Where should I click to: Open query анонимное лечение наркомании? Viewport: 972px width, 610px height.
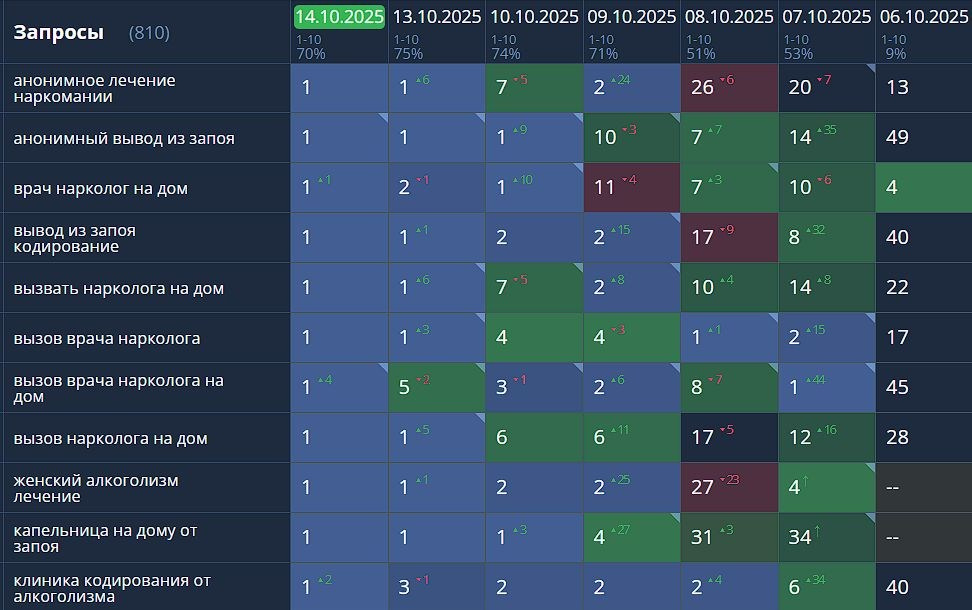tap(94, 88)
